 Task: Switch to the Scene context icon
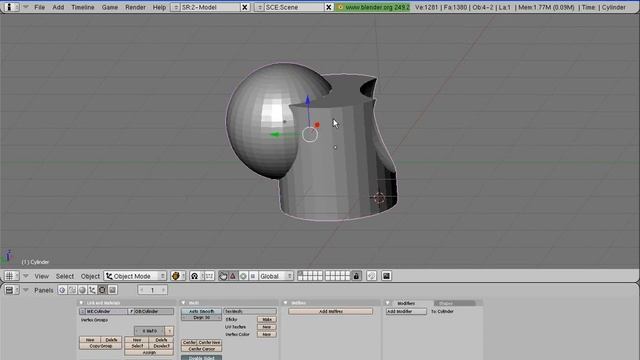pos(112,290)
